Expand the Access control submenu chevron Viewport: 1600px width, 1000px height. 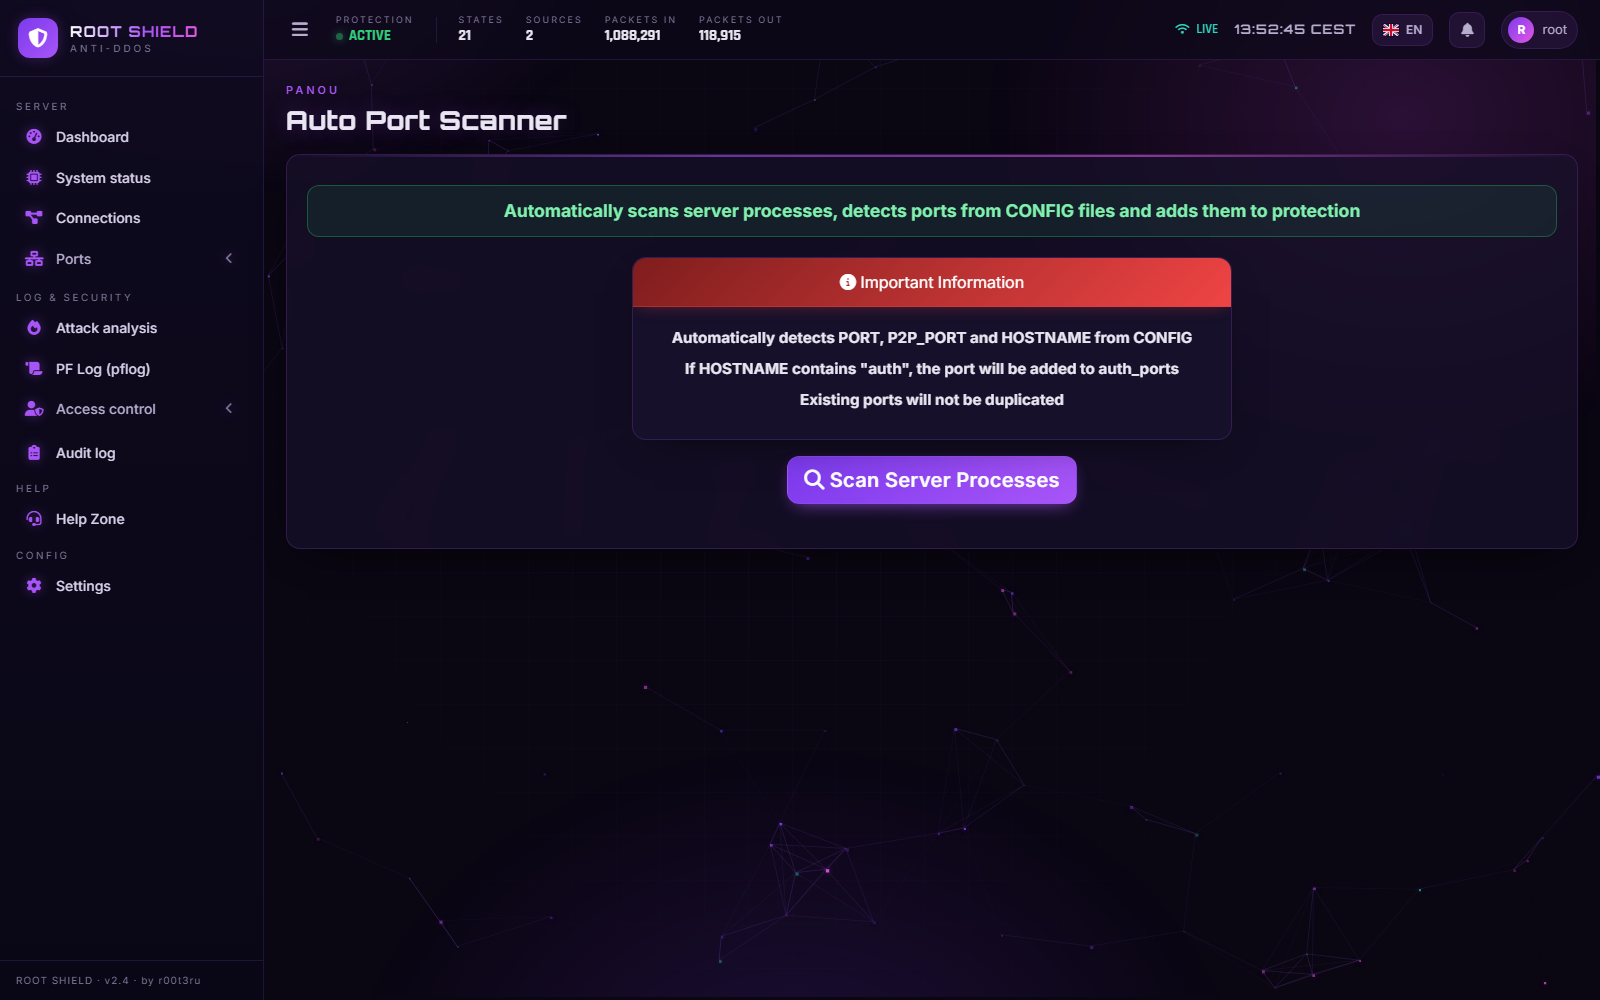pyautogui.click(x=229, y=408)
